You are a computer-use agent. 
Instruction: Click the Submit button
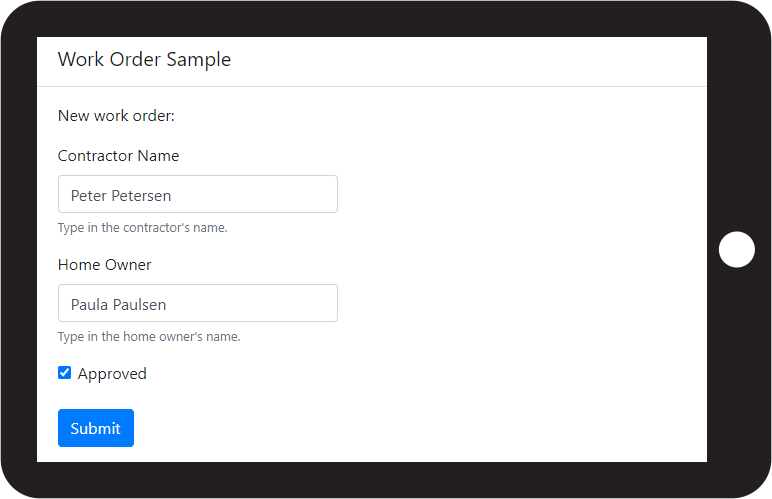[x=96, y=428]
